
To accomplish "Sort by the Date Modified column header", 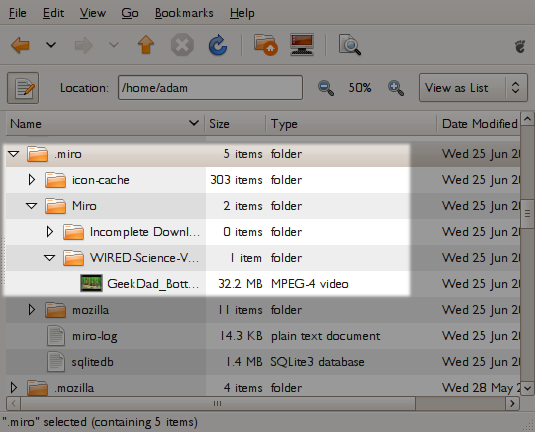I will [x=478, y=124].
